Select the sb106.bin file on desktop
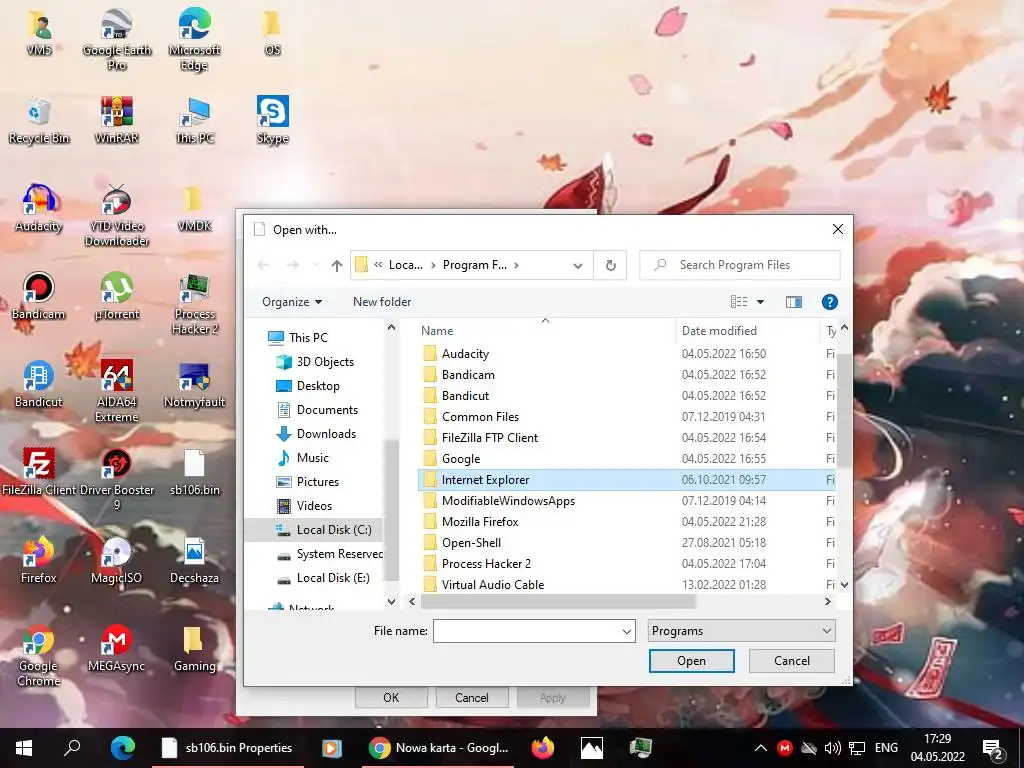 tap(195, 473)
